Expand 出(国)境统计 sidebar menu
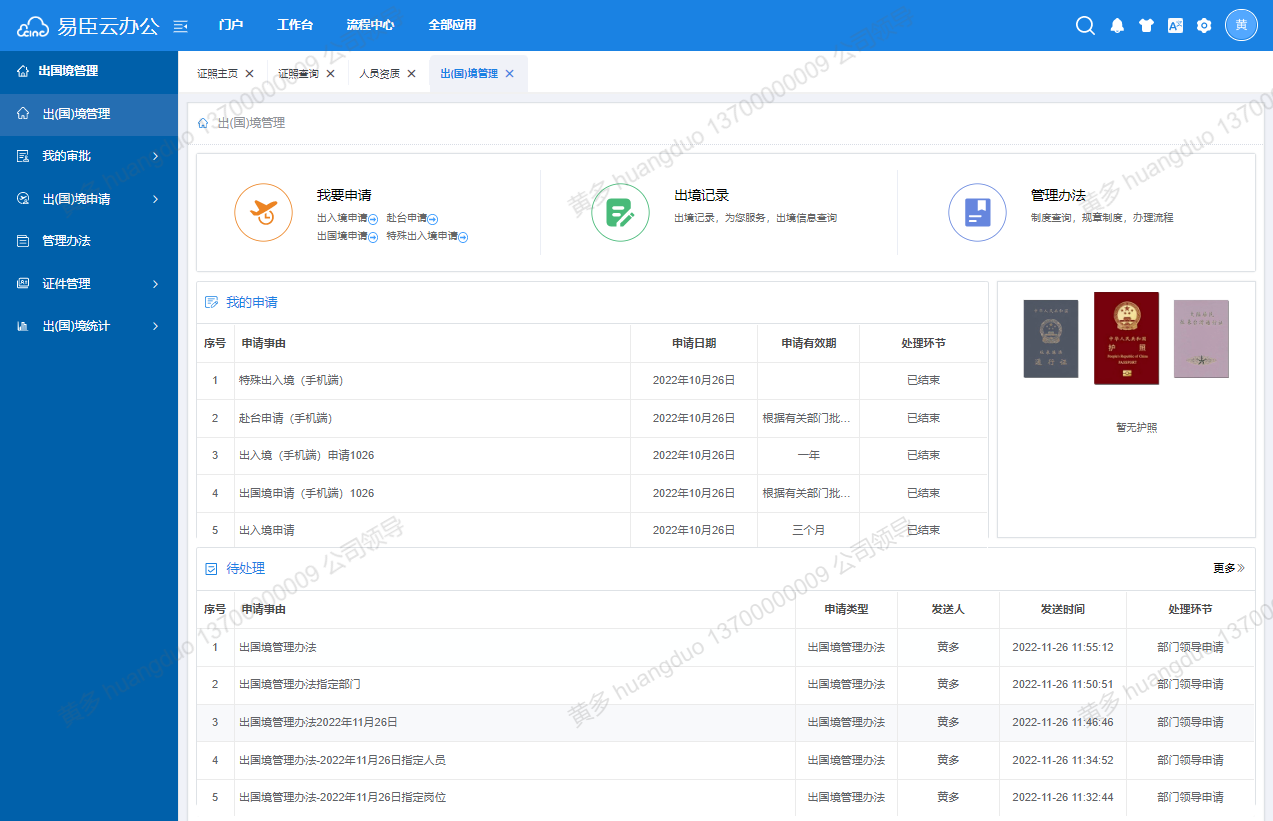 (155, 326)
